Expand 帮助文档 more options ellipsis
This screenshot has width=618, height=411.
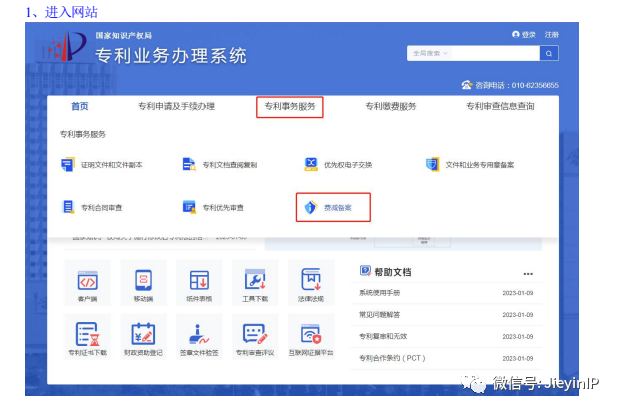(528, 273)
